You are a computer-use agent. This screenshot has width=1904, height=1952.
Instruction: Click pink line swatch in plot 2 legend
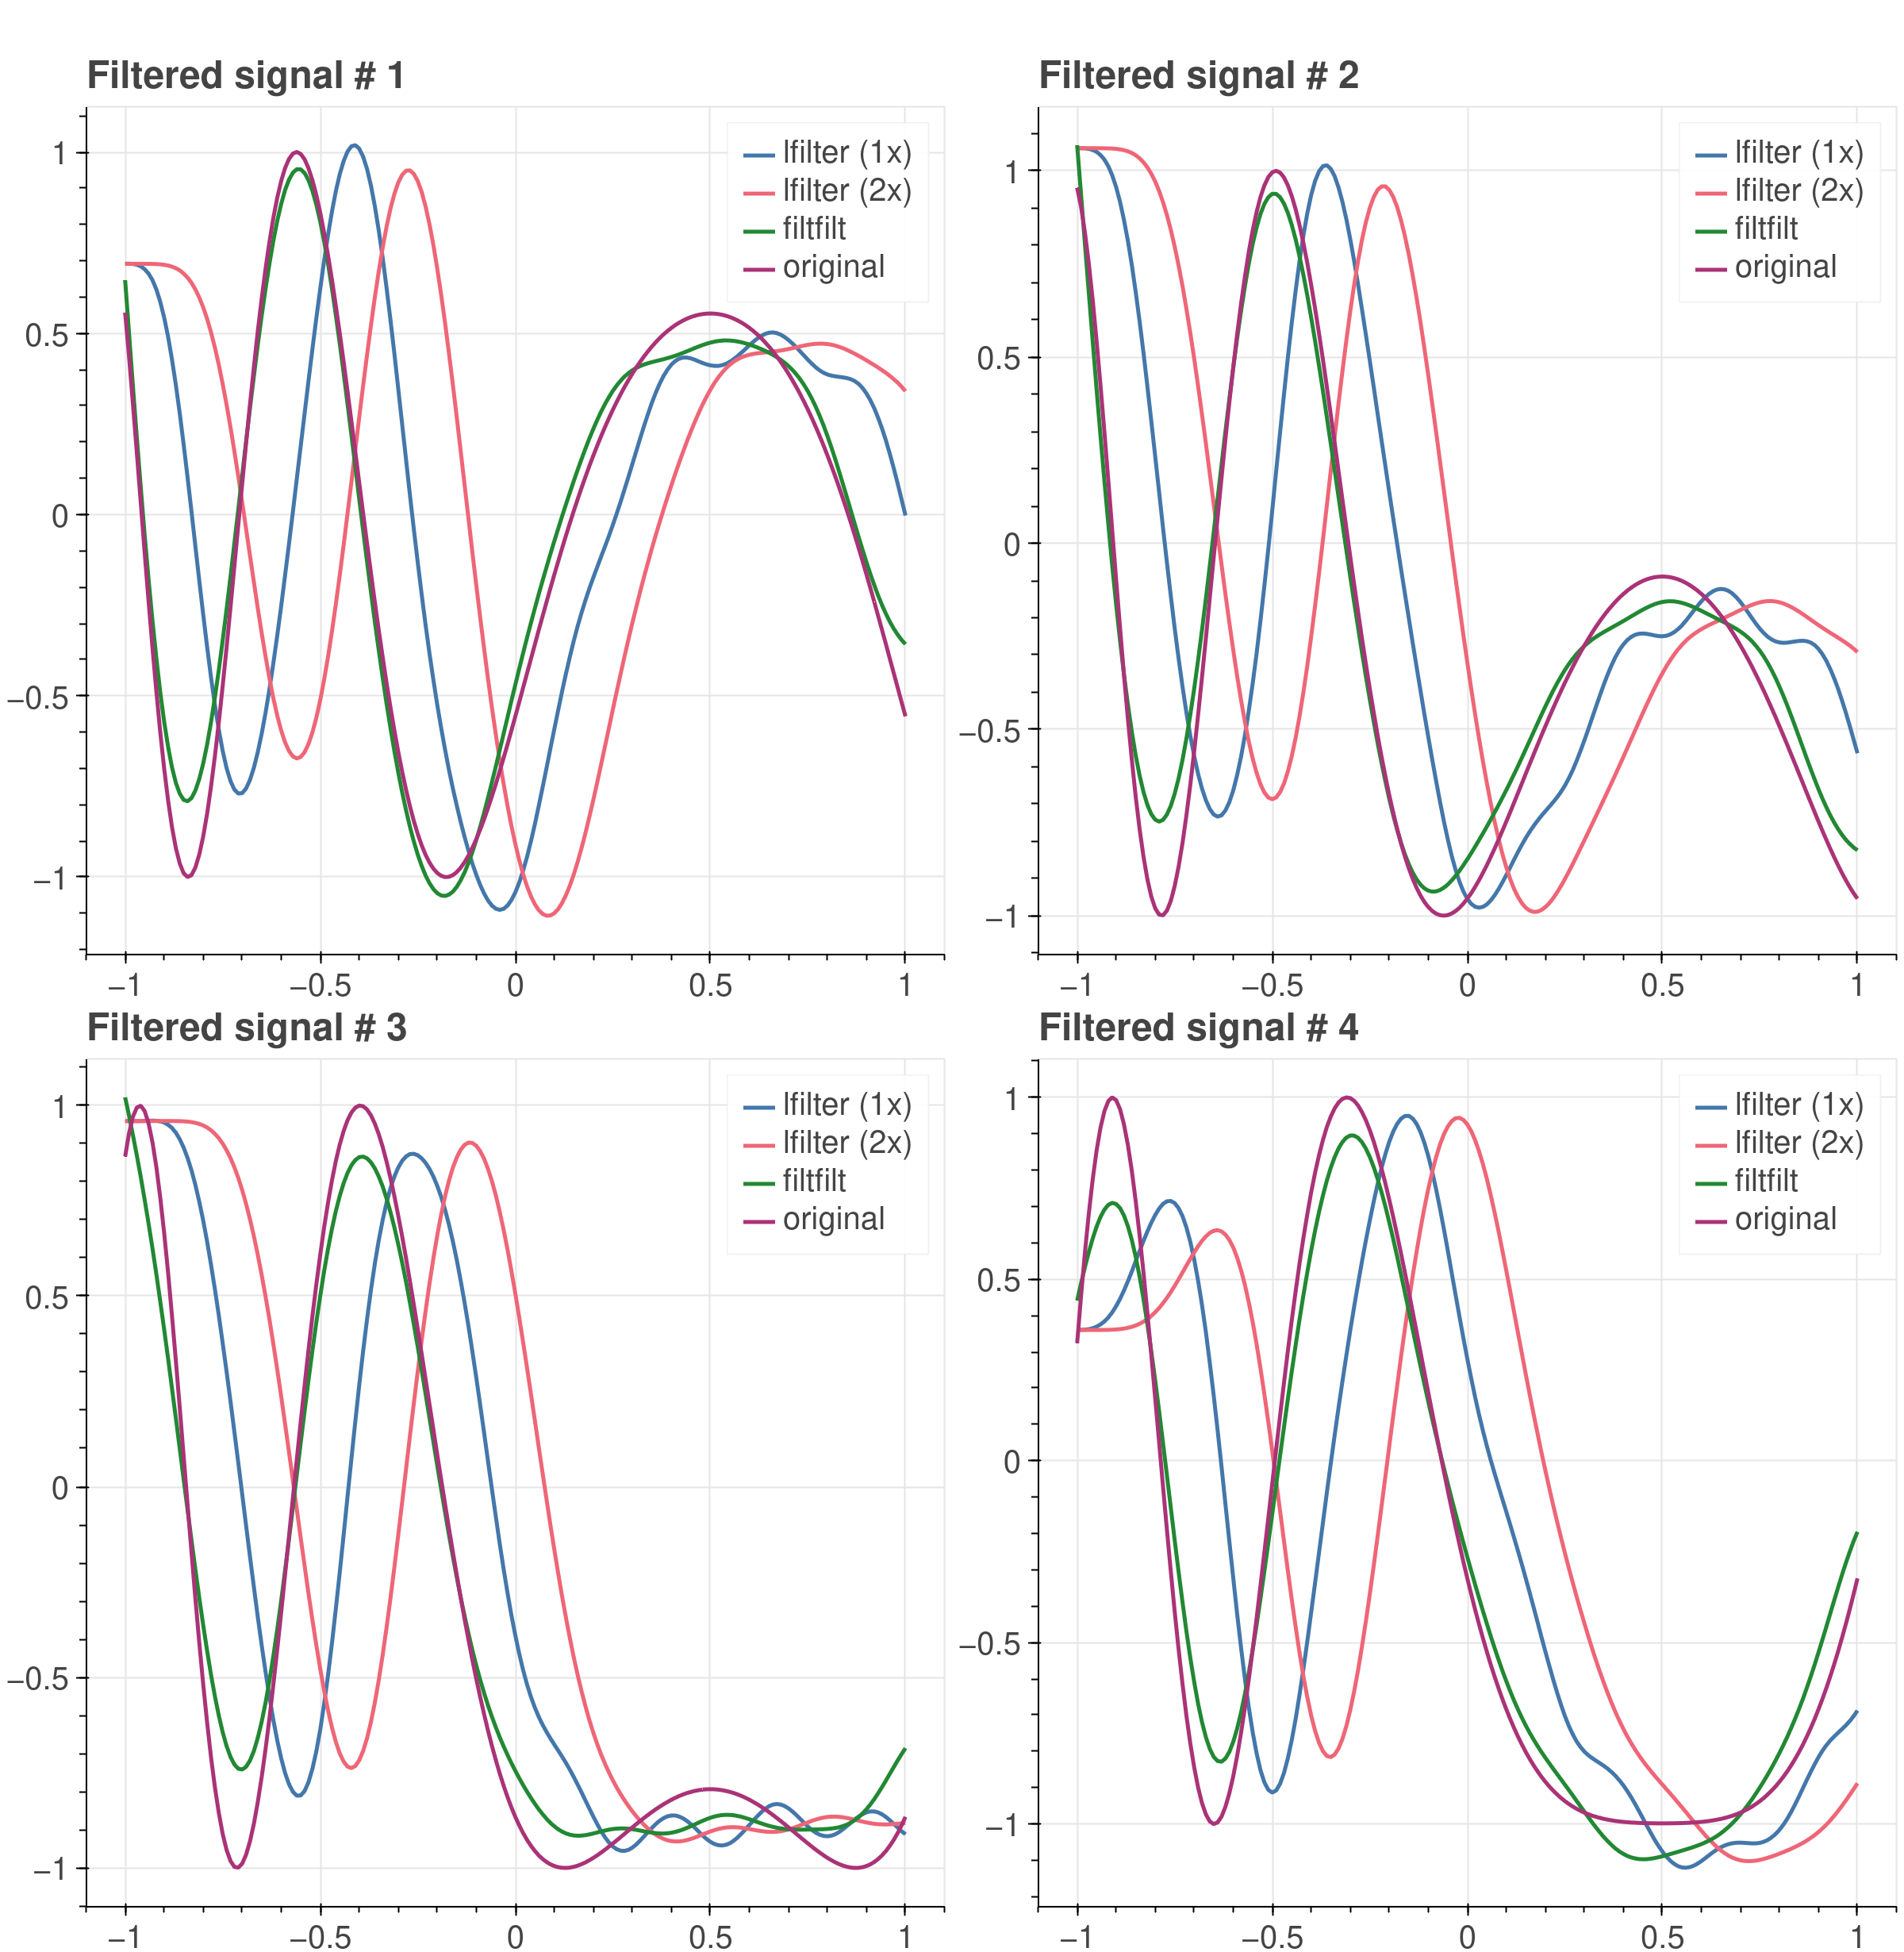pos(1711,193)
